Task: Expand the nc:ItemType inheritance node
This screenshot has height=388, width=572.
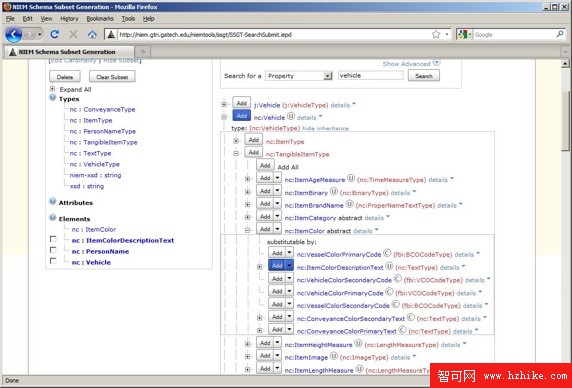Action: click(236, 141)
